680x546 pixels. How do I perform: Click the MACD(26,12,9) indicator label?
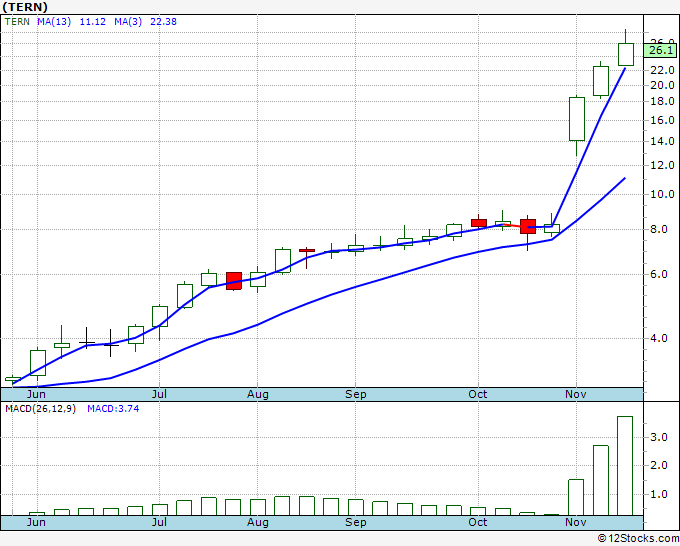(x=40, y=409)
